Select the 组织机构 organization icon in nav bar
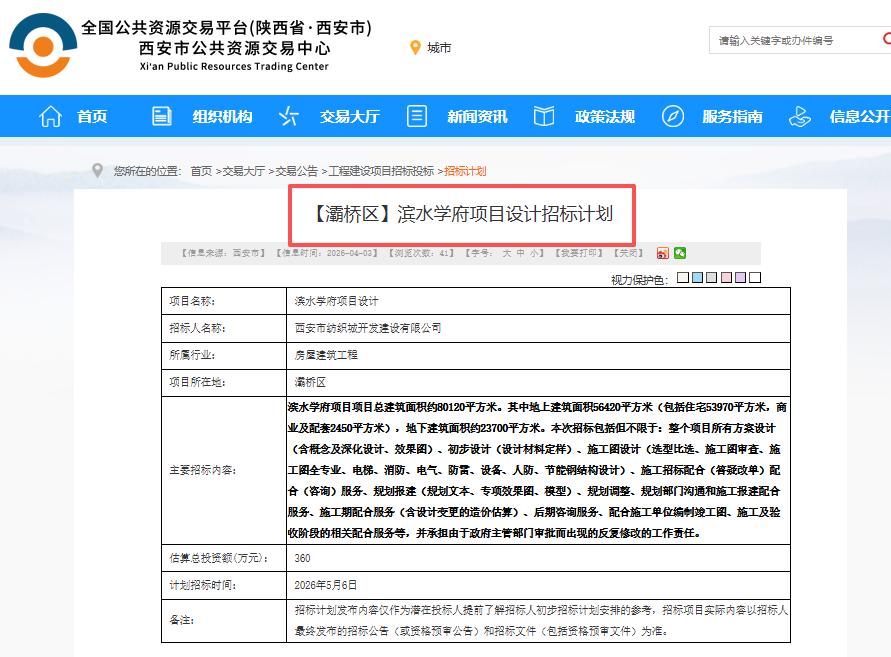The height and width of the screenshot is (657, 891). [x=160, y=116]
